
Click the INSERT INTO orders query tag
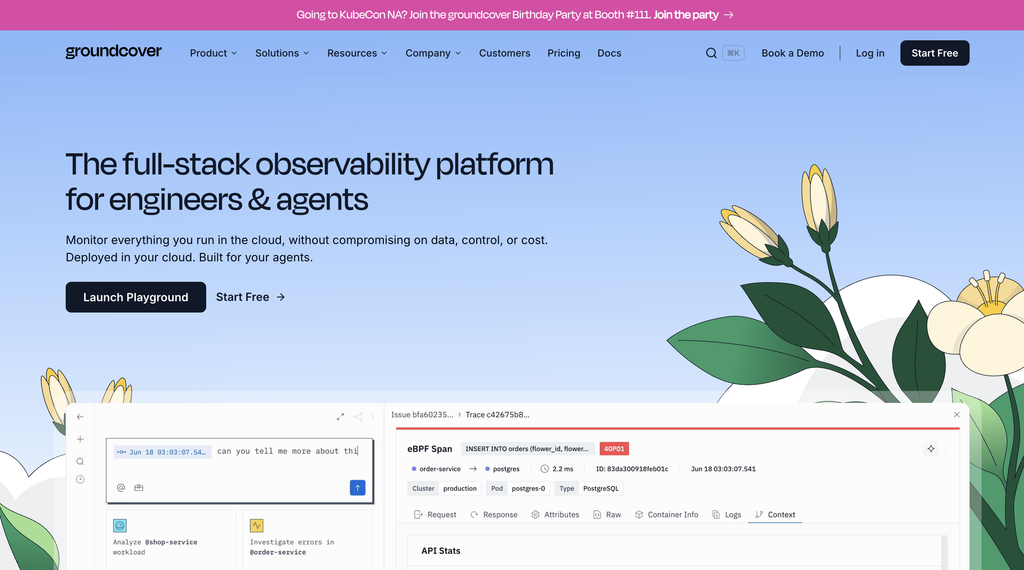527,449
